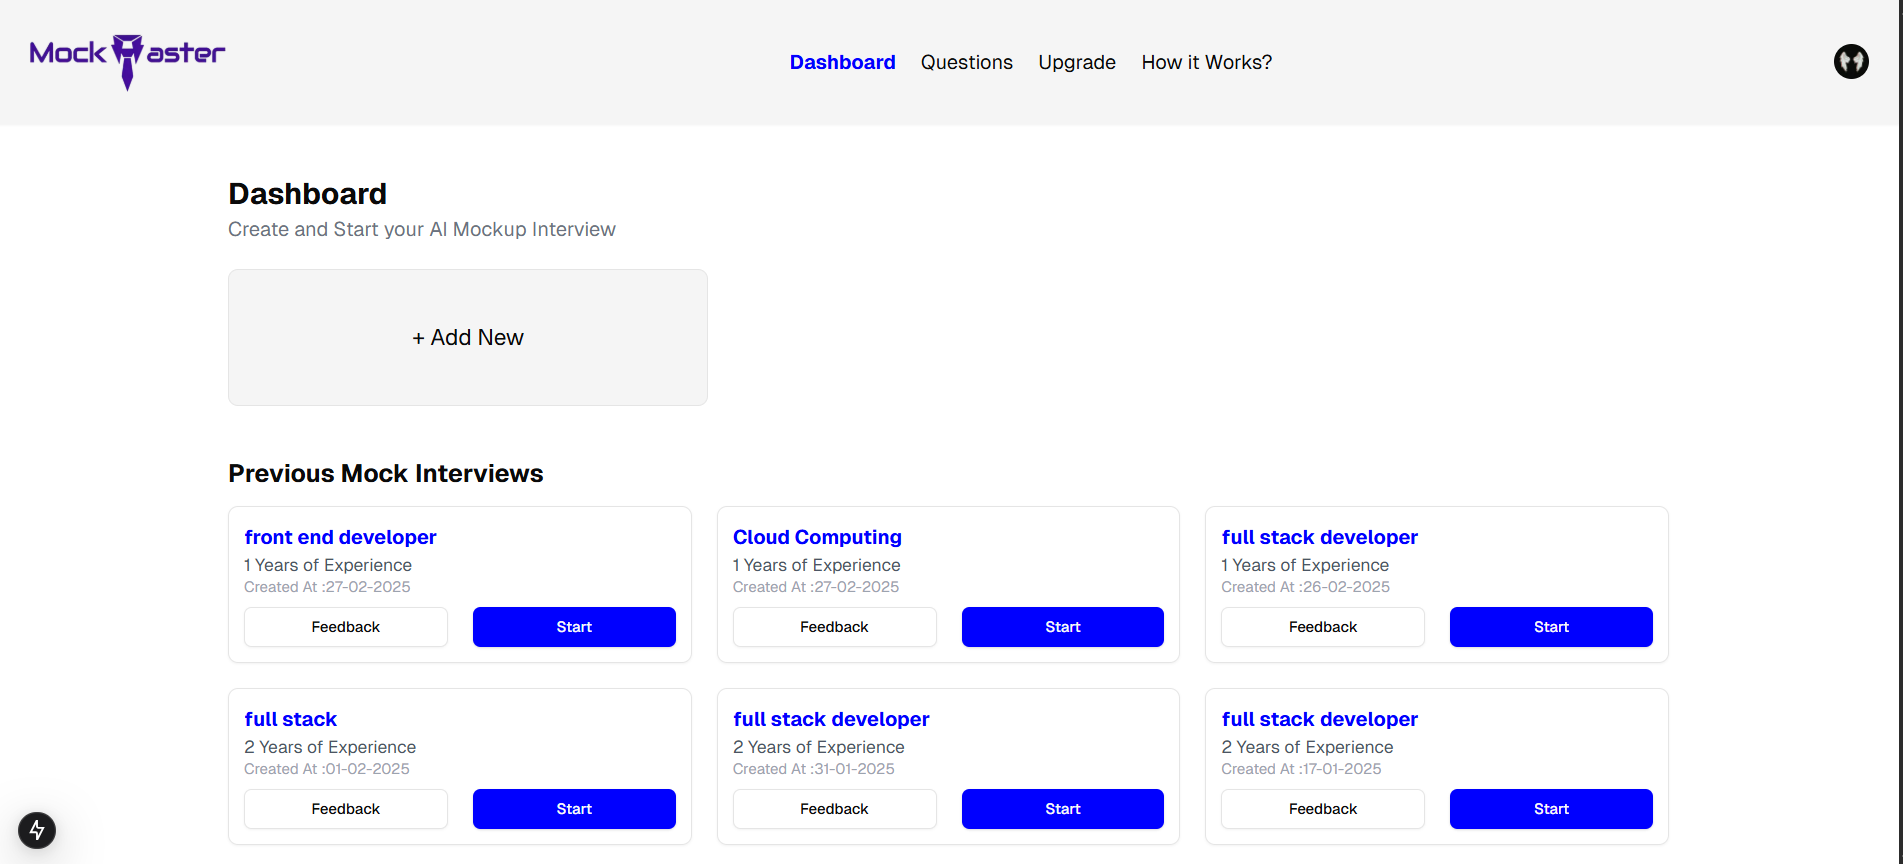This screenshot has height=864, width=1903.
Task: Open Feedback for Cloud Computing
Action: coord(834,627)
